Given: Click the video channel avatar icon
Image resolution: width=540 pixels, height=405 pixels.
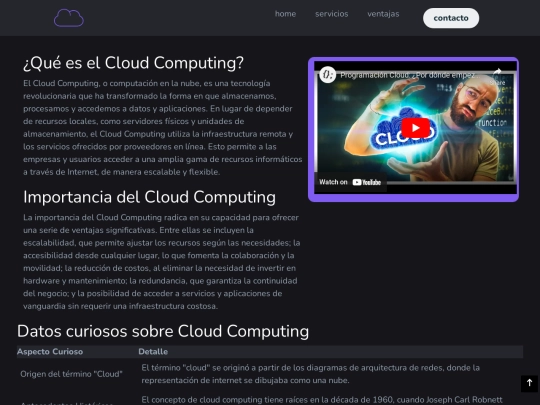Looking at the screenshot, I should [x=327, y=75].
